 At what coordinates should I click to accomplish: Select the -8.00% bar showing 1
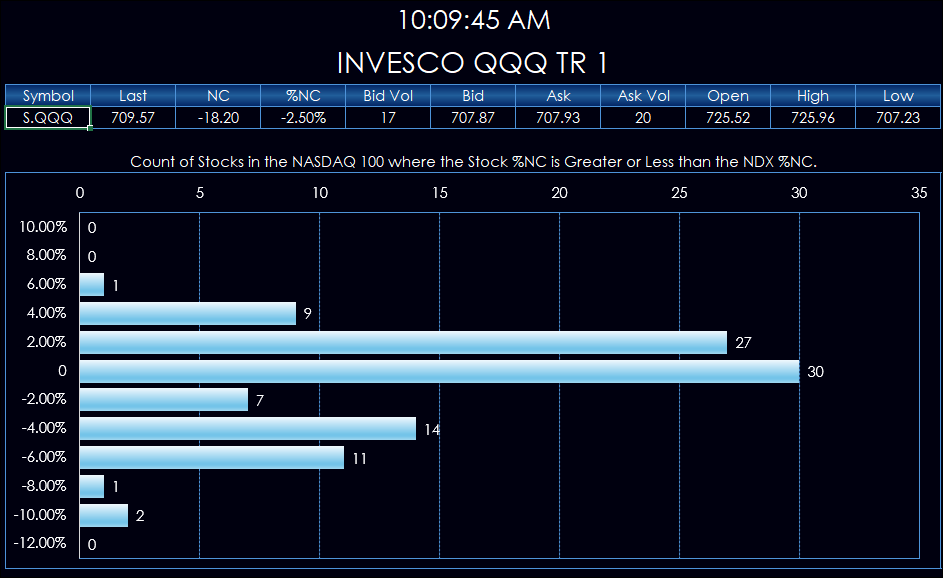point(92,486)
